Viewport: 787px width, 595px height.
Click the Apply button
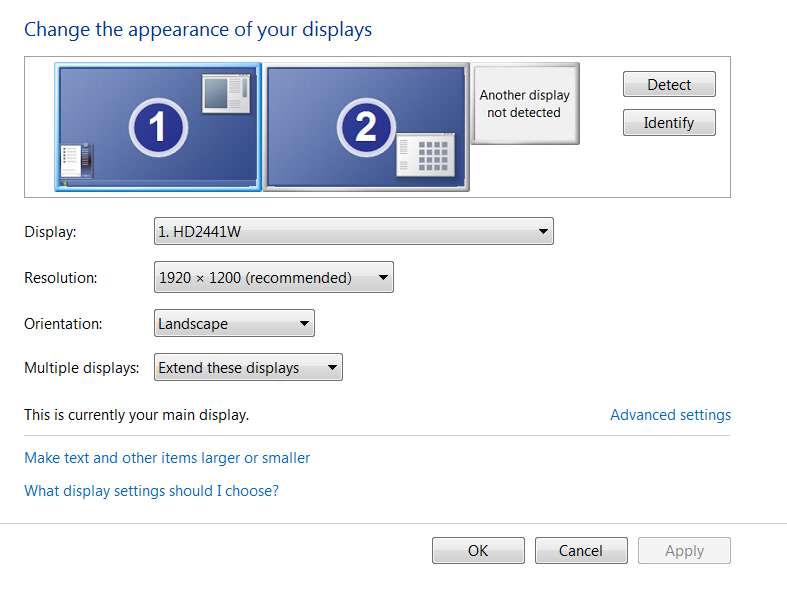684,551
